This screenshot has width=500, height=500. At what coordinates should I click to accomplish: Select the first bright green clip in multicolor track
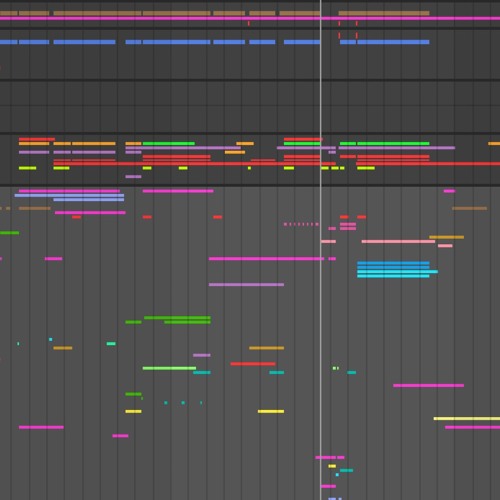click(x=169, y=143)
